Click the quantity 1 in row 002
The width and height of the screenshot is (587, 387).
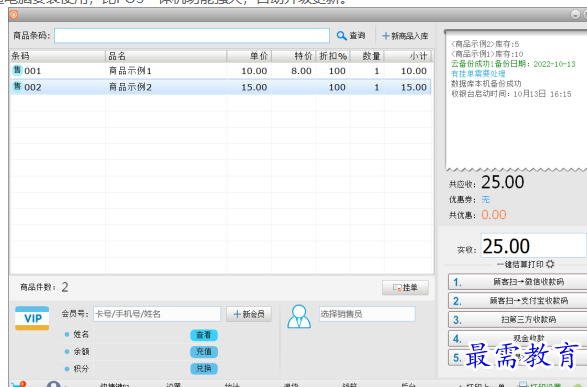pos(377,87)
